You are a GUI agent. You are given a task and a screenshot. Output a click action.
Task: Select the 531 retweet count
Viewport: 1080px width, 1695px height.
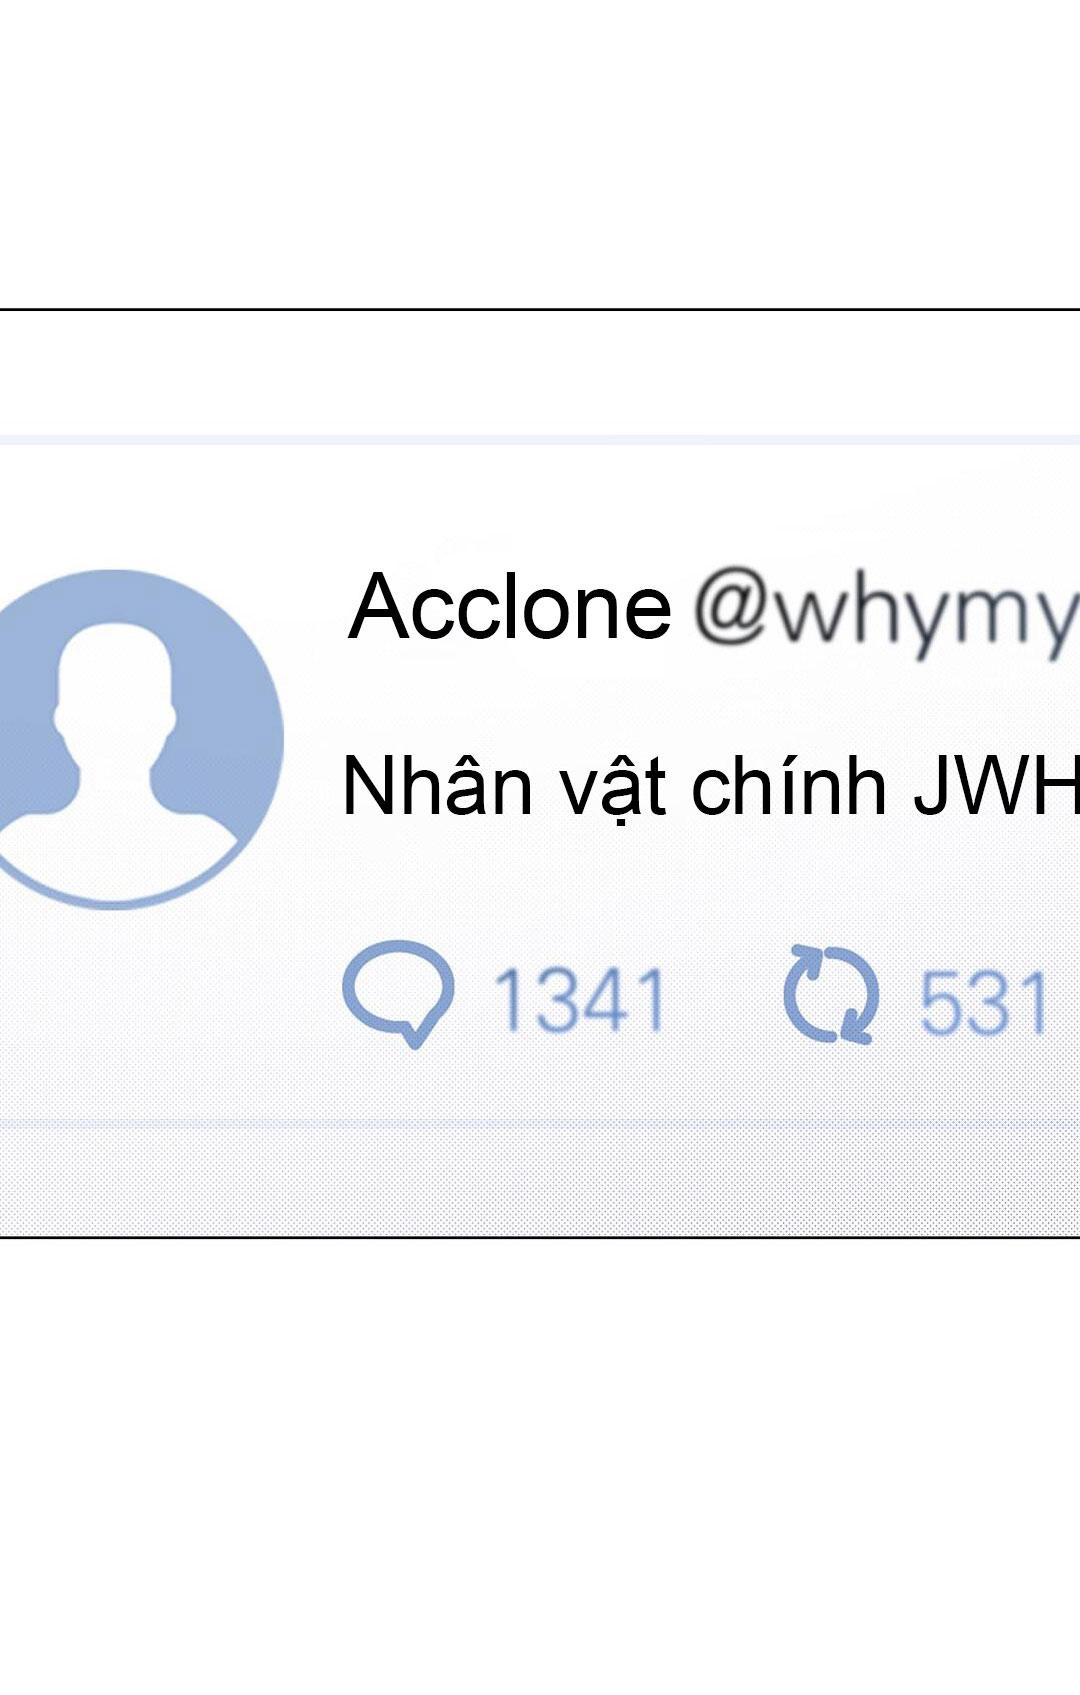(983, 1002)
